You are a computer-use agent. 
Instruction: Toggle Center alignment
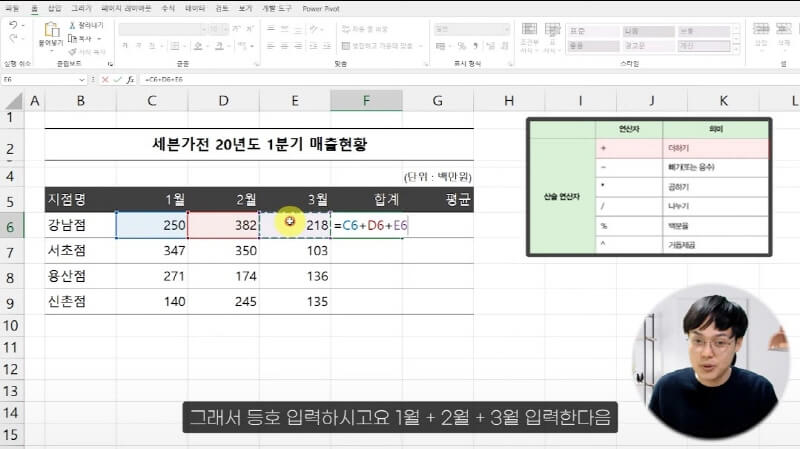pos(284,46)
